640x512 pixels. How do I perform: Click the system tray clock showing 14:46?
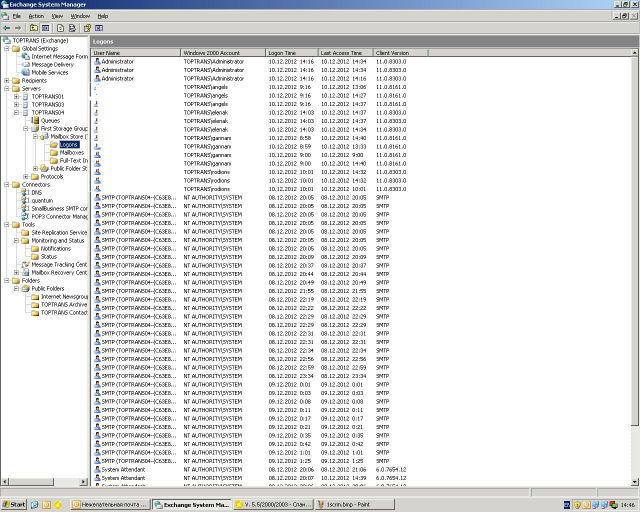click(627, 505)
